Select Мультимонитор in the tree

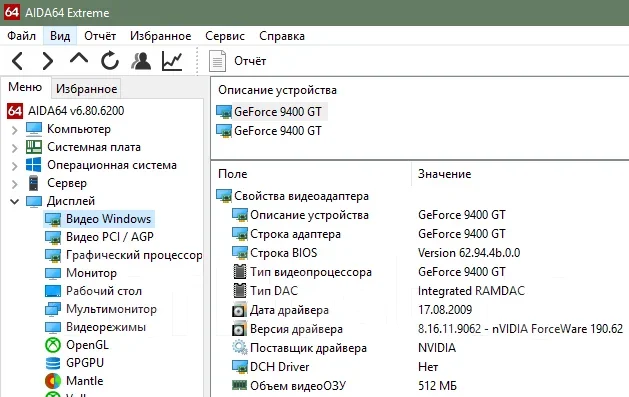(111, 309)
